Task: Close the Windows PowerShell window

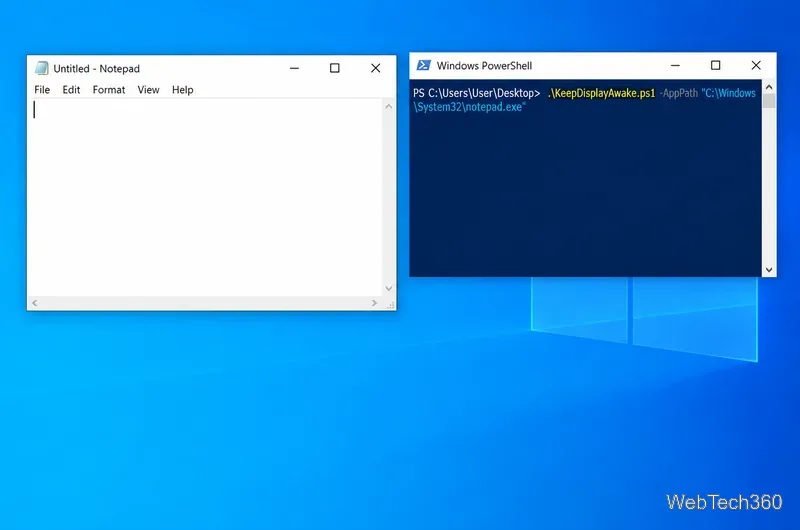Action: [756, 65]
